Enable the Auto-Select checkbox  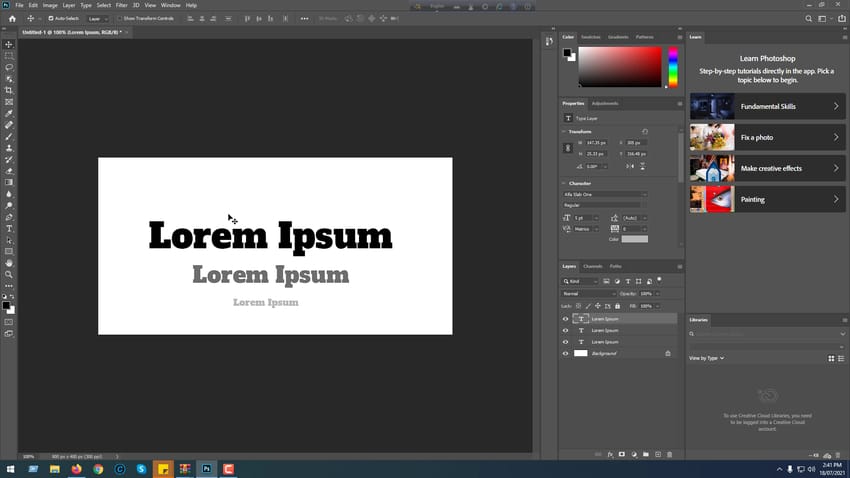pos(51,18)
